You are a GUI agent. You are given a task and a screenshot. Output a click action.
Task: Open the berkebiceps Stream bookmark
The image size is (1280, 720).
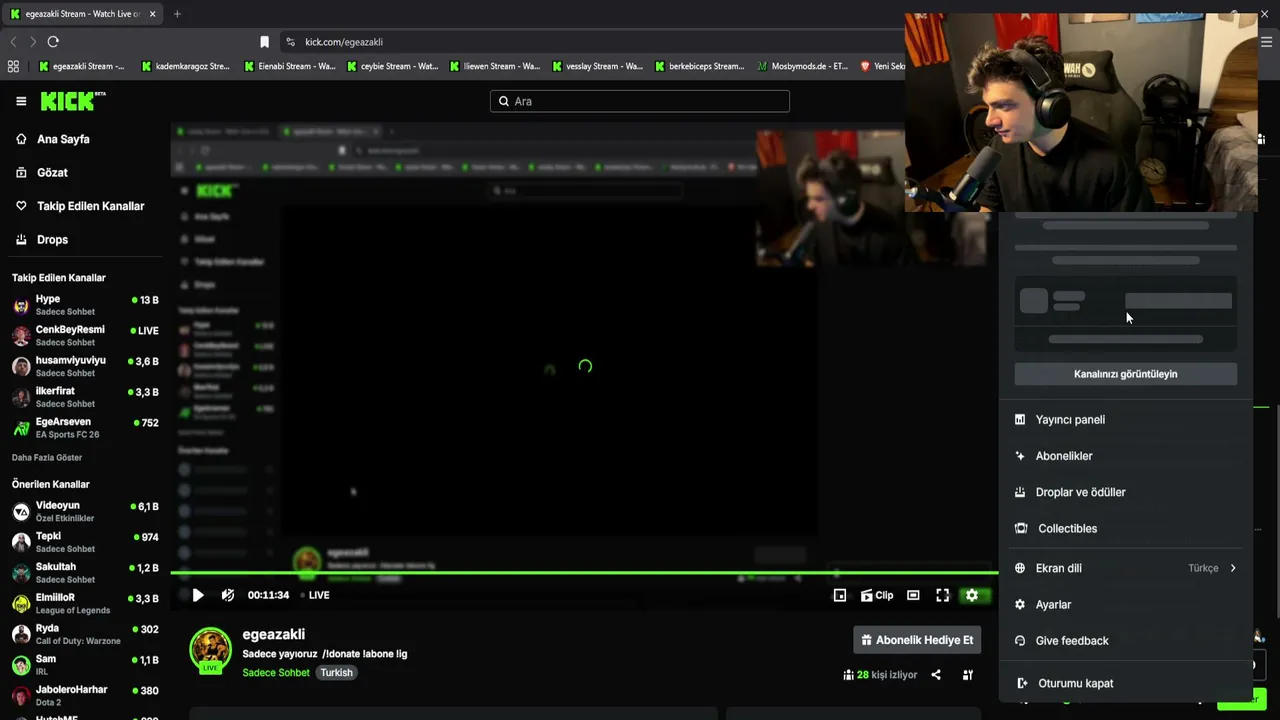pyautogui.click(x=700, y=66)
